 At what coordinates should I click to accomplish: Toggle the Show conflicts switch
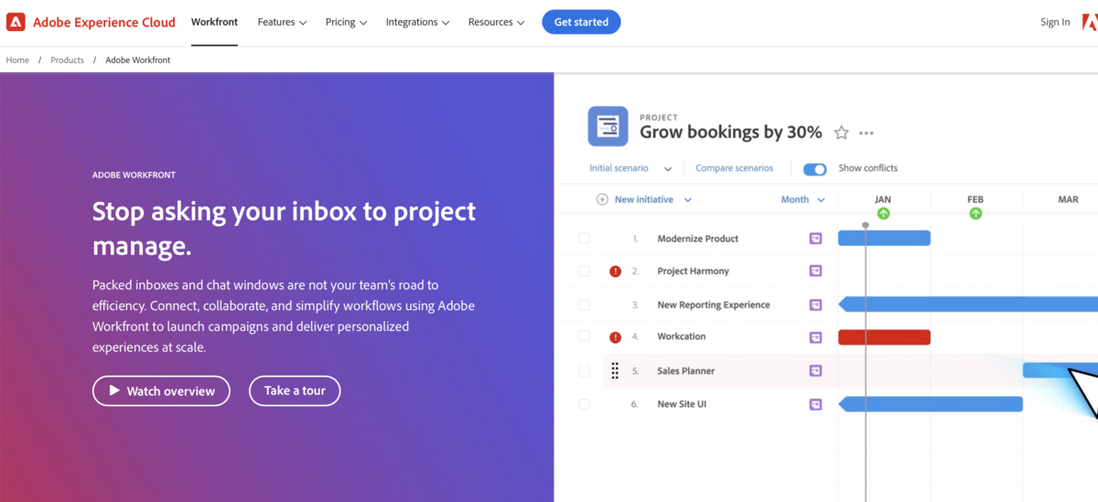point(815,169)
